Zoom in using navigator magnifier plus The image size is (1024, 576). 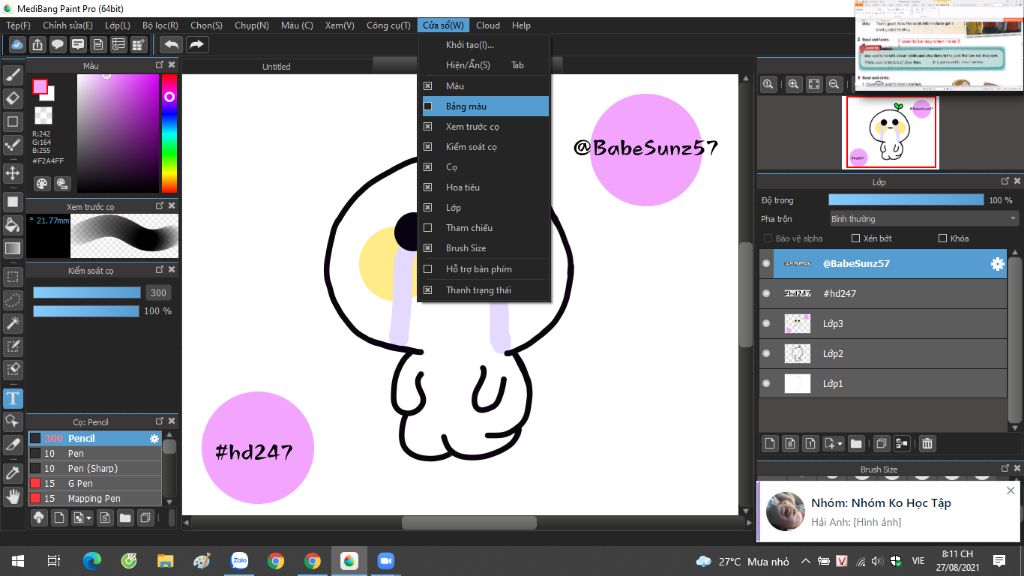793,84
